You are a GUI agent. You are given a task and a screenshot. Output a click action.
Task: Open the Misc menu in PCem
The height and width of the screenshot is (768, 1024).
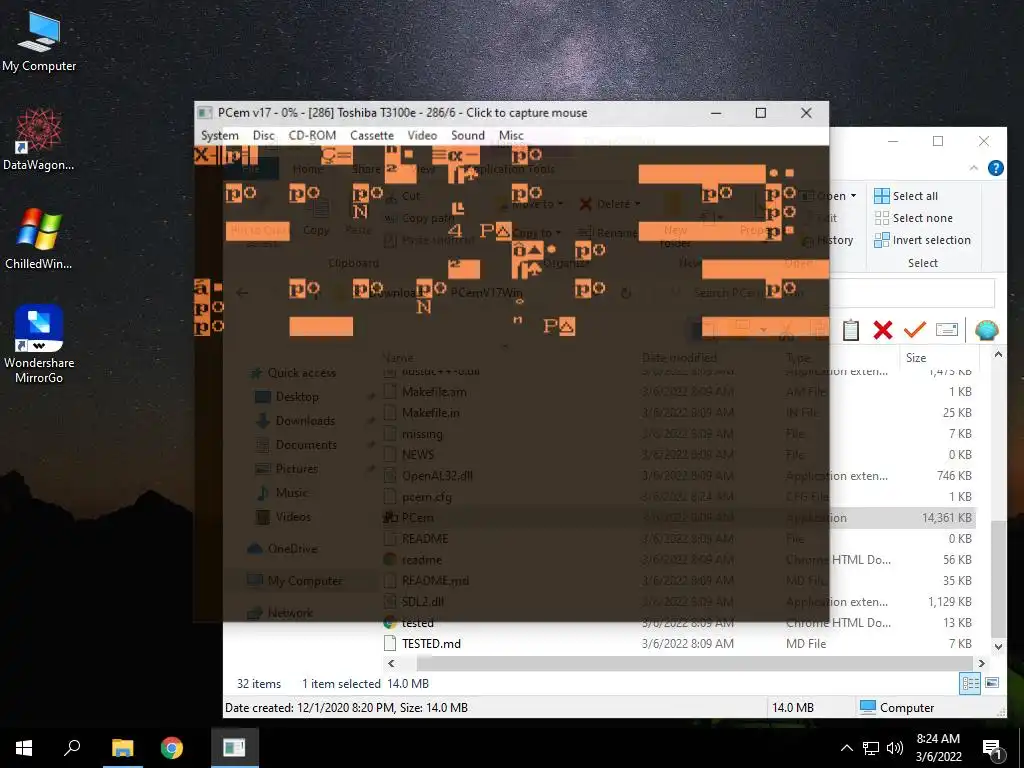point(511,135)
